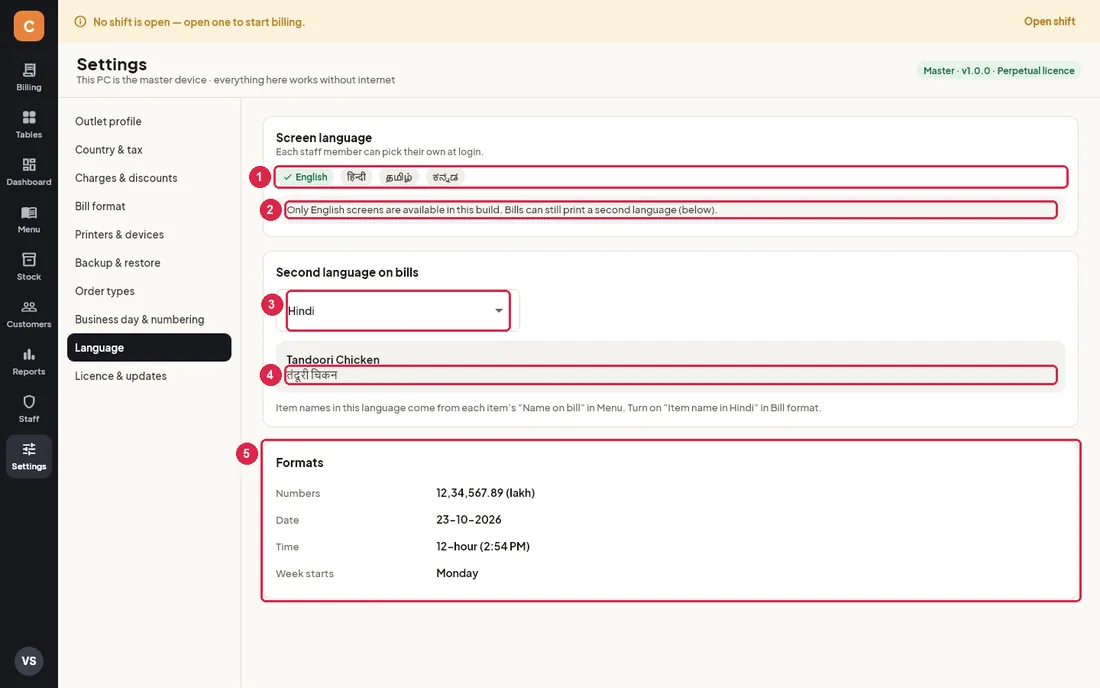The image size is (1100, 688).
Task: Open Charges & discounts settings tab
Action: (149, 178)
